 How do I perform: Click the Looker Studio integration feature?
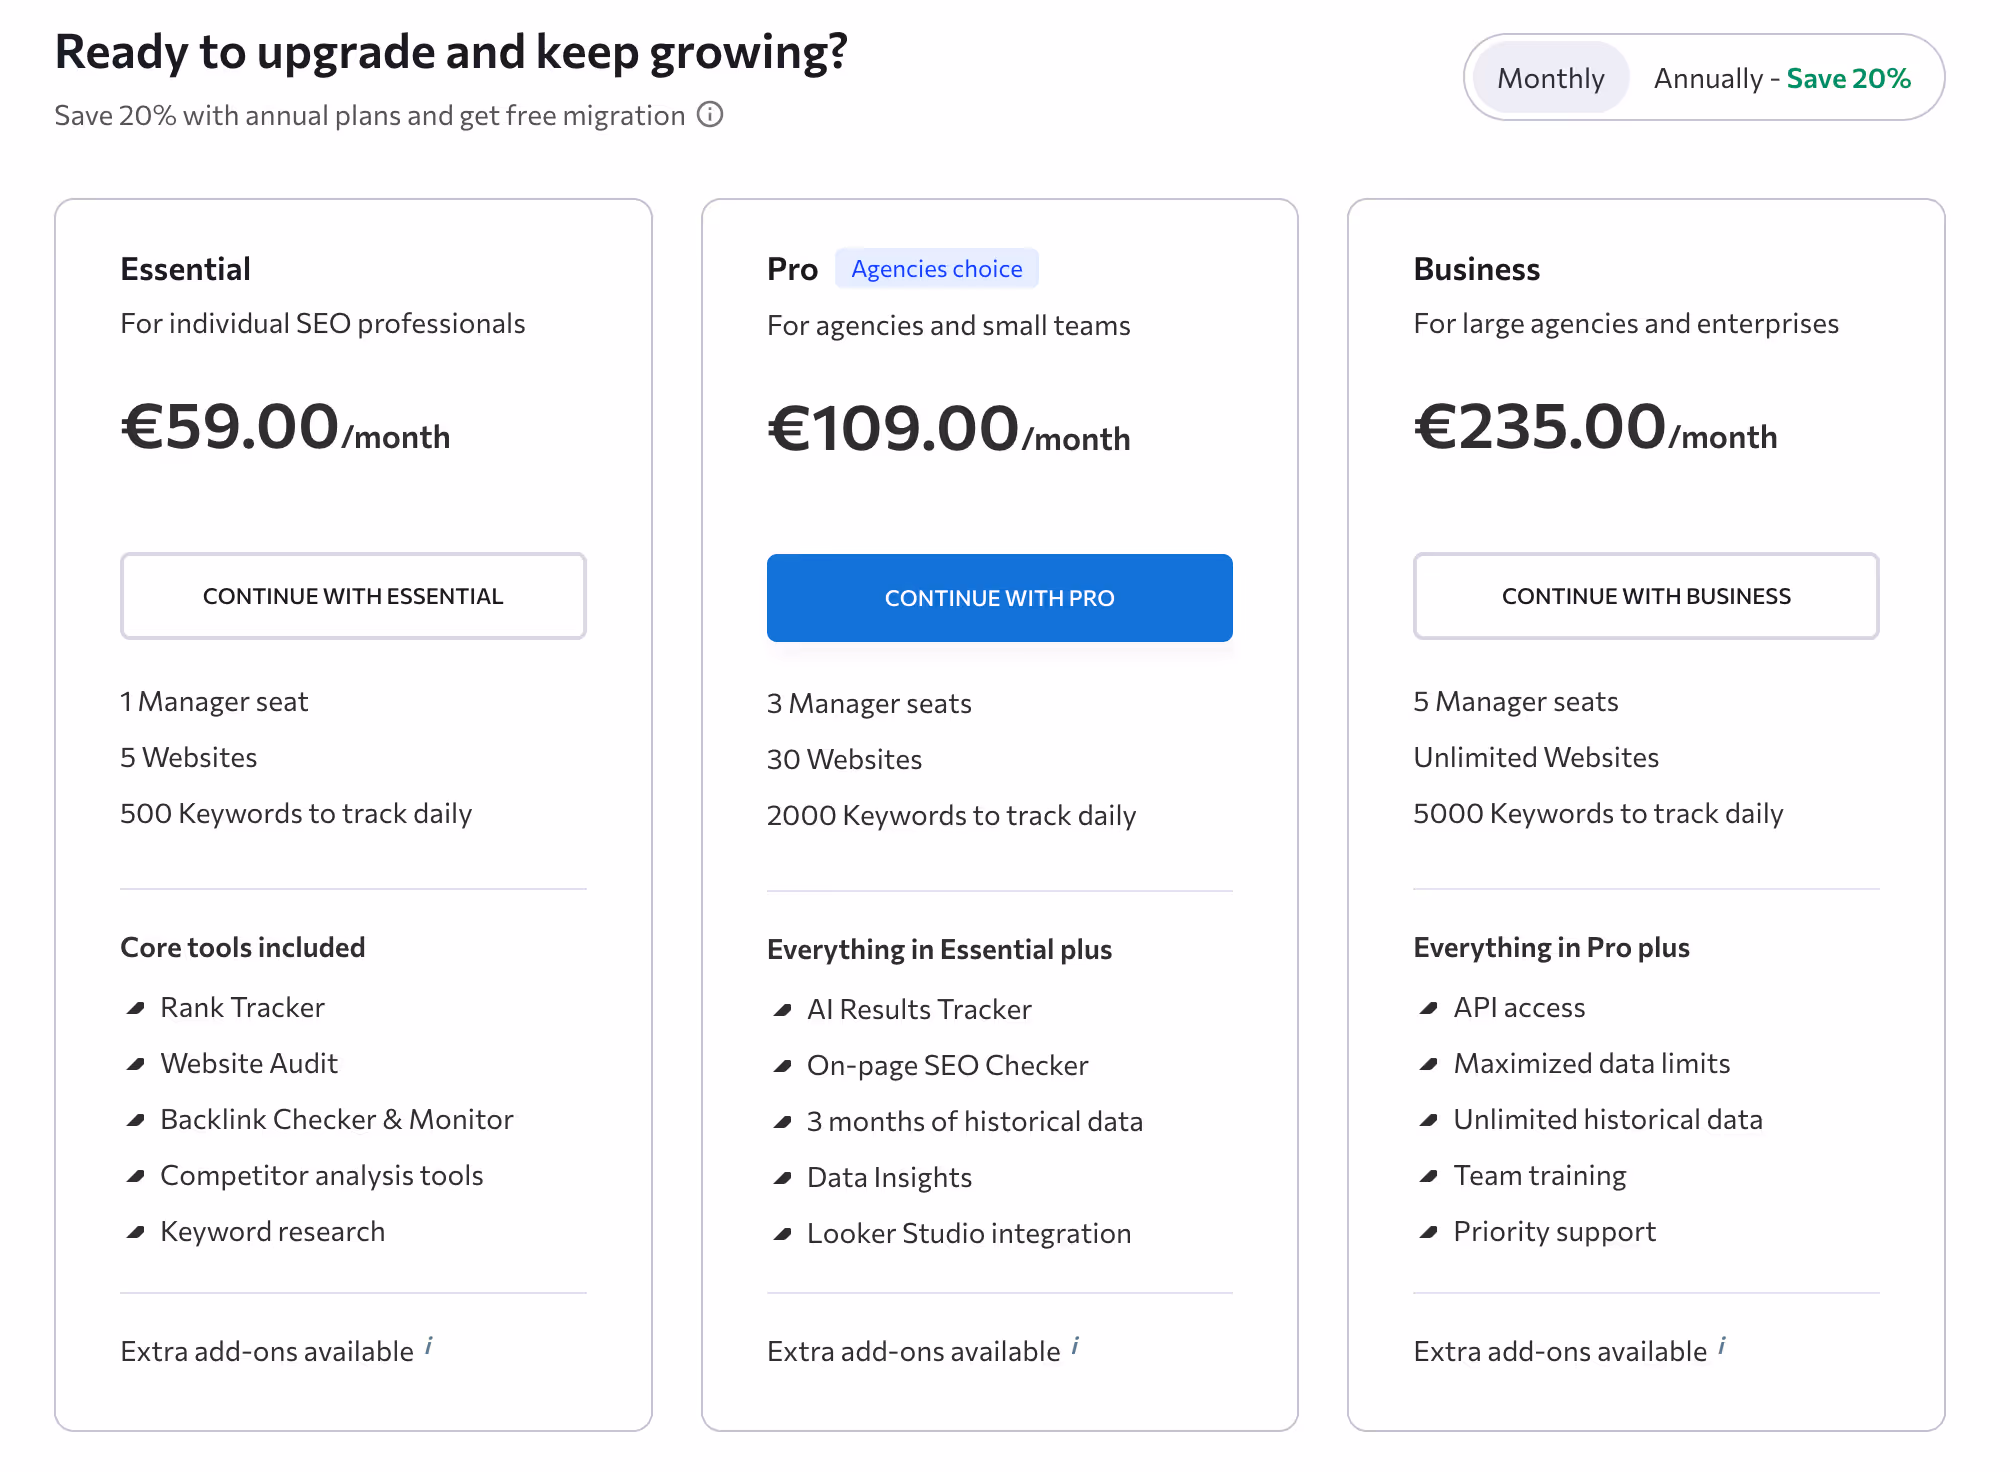point(968,1234)
